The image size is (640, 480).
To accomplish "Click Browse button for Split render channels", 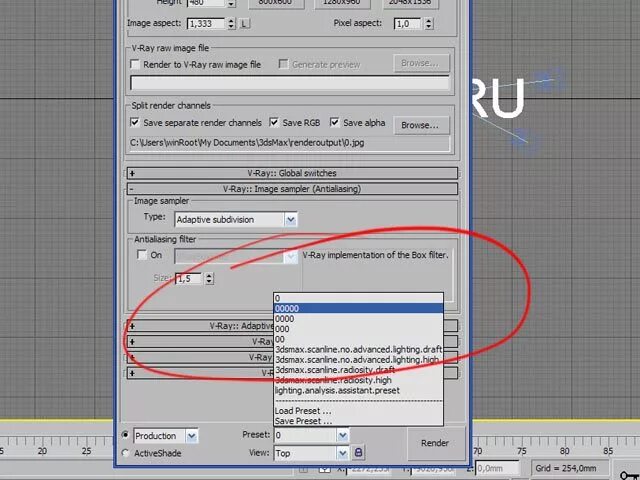I will click(x=421, y=125).
